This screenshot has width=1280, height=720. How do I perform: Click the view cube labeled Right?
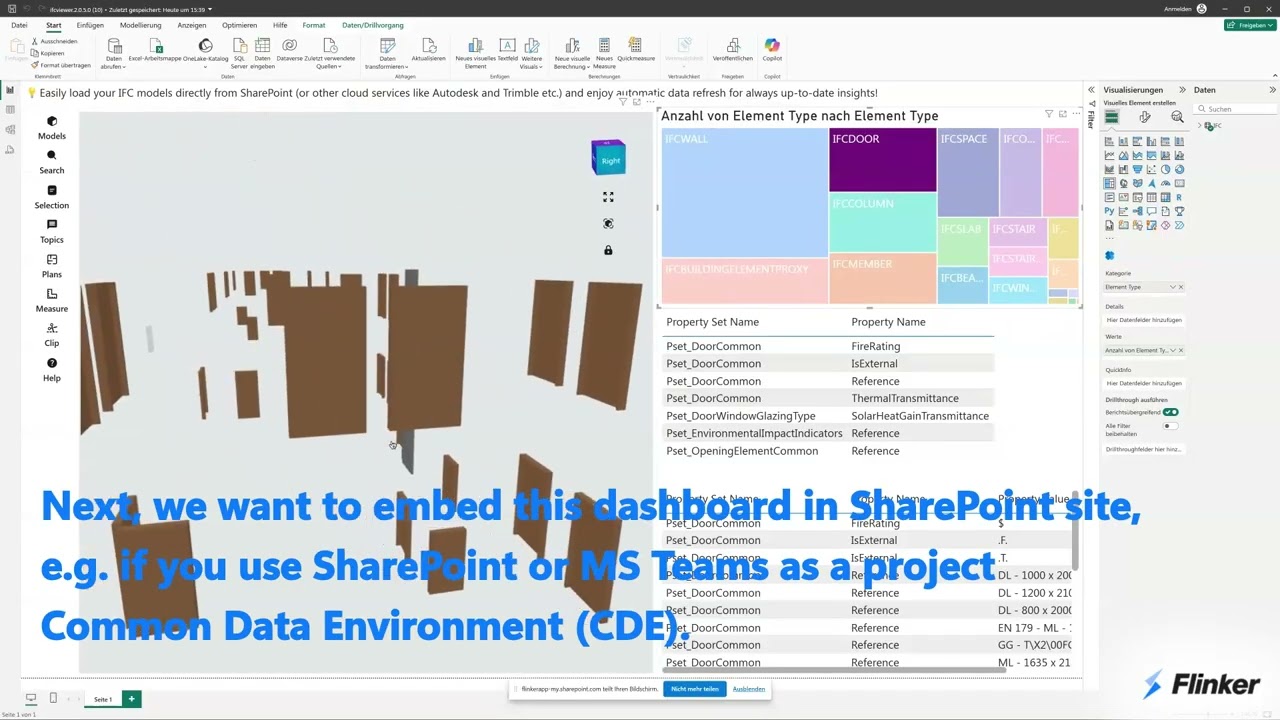[608, 158]
